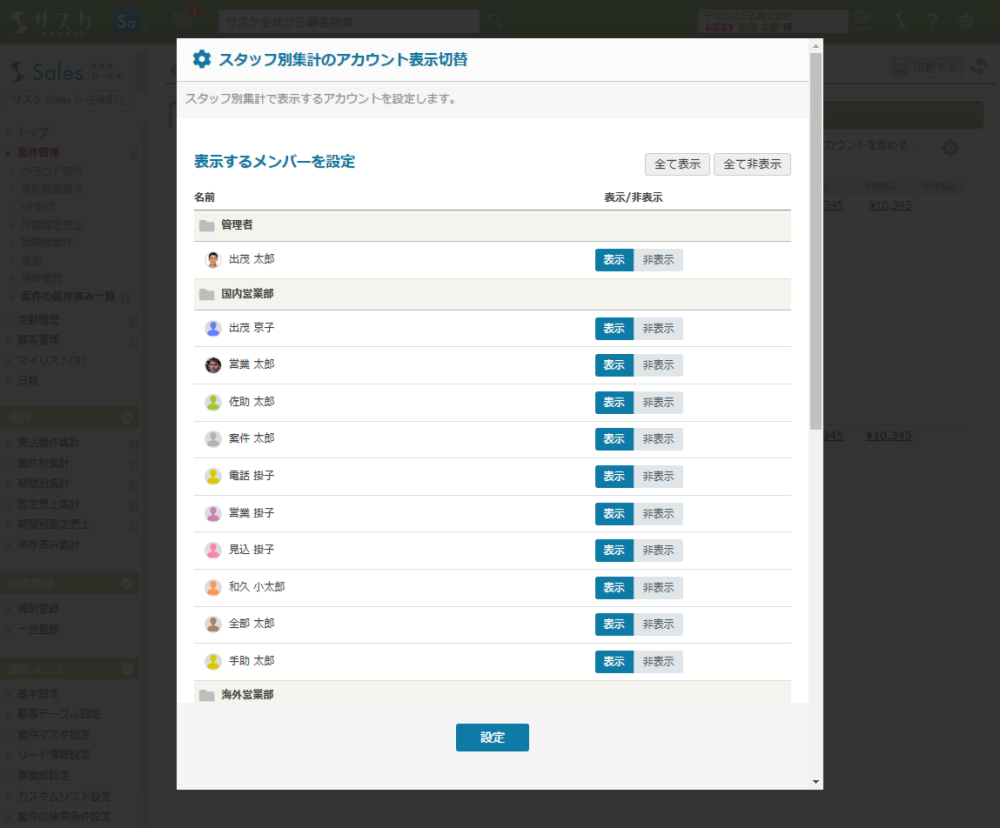Click the search magnifier icon in top bar
The height and width of the screenshot is (828, 1000).
point(494,21)
